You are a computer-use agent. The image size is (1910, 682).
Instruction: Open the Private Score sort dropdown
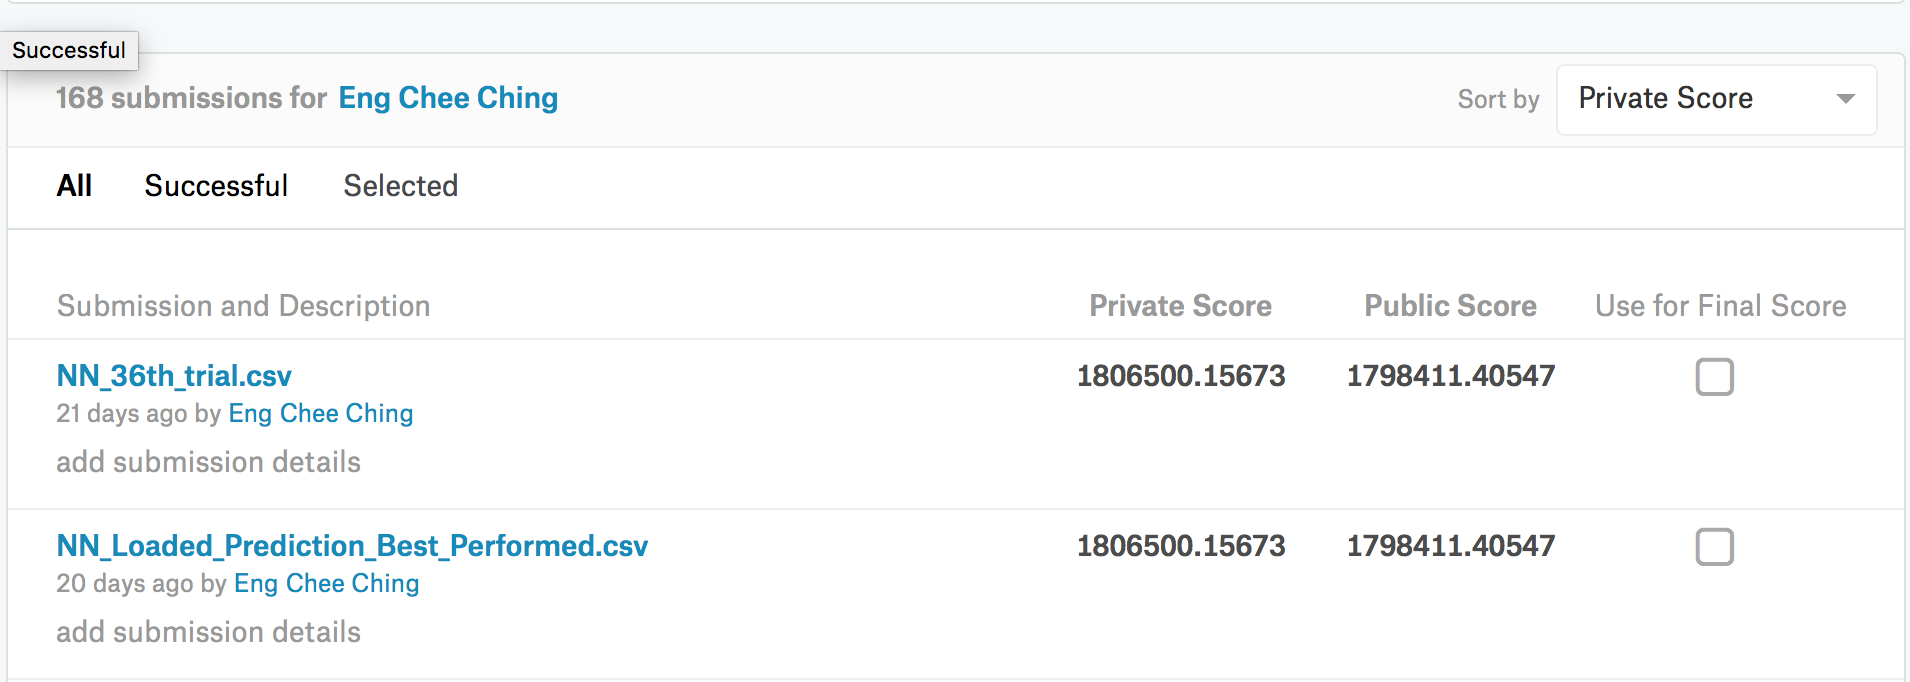coord(1715,99)
